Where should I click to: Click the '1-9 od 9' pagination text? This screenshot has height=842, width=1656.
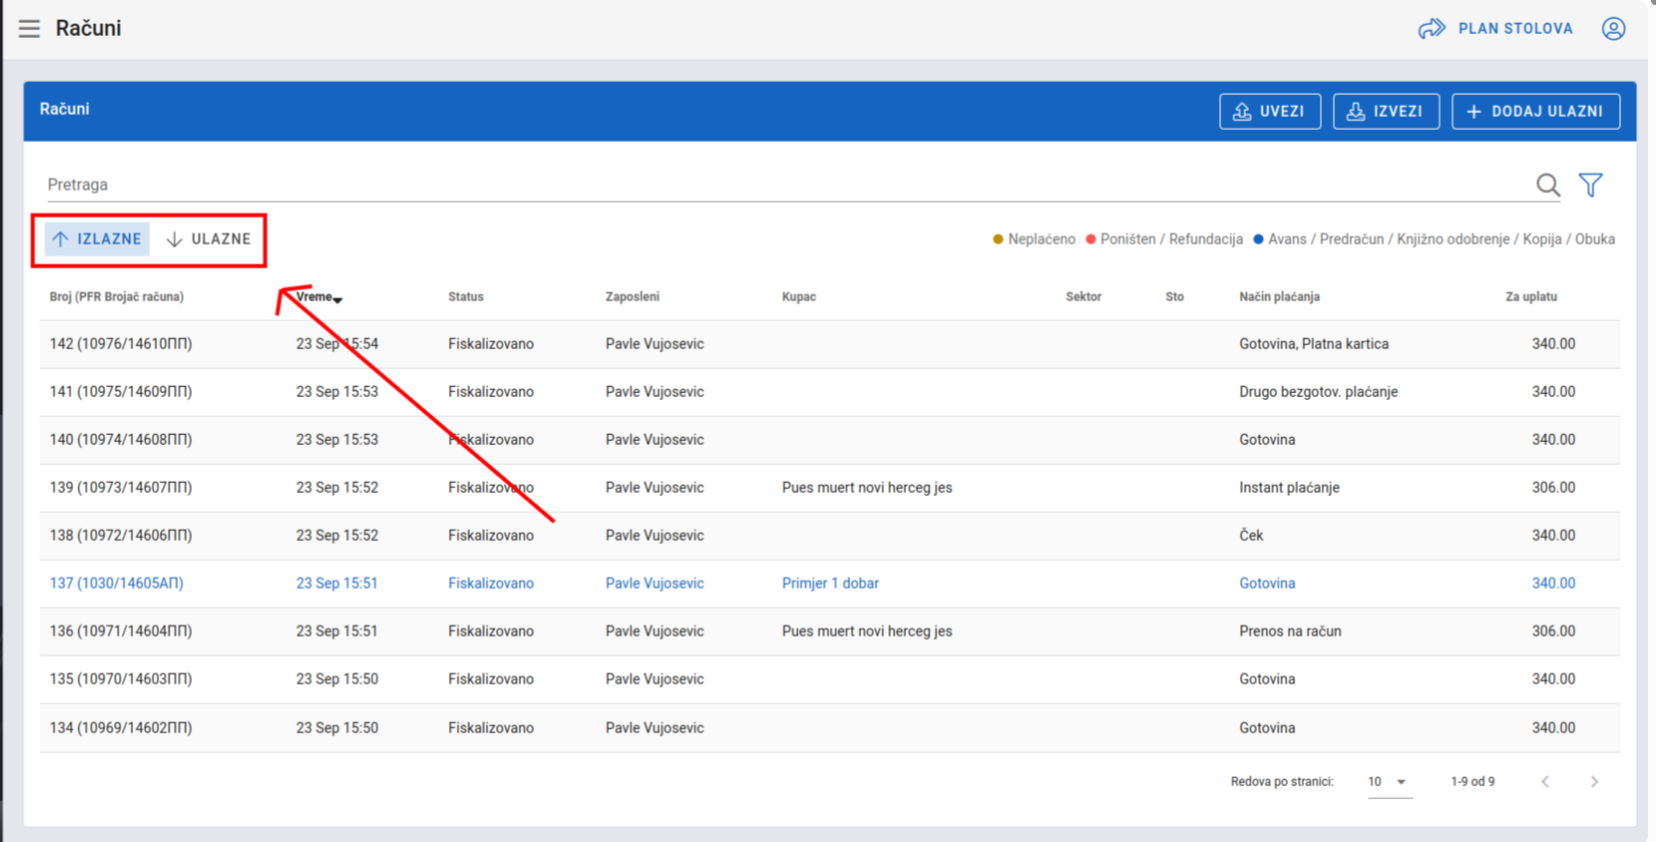tap(1472, 782)
